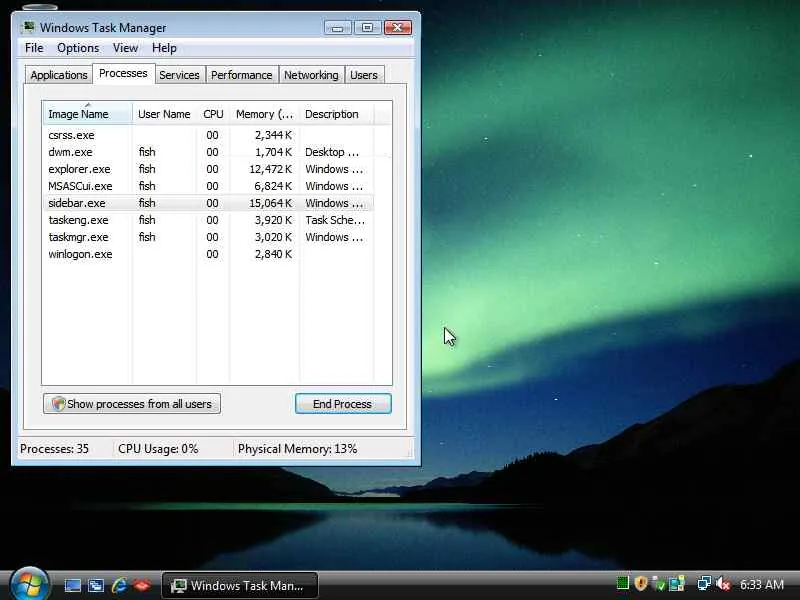
Task: Click the fourth colorful tray icon
Action: click(677, 583)
